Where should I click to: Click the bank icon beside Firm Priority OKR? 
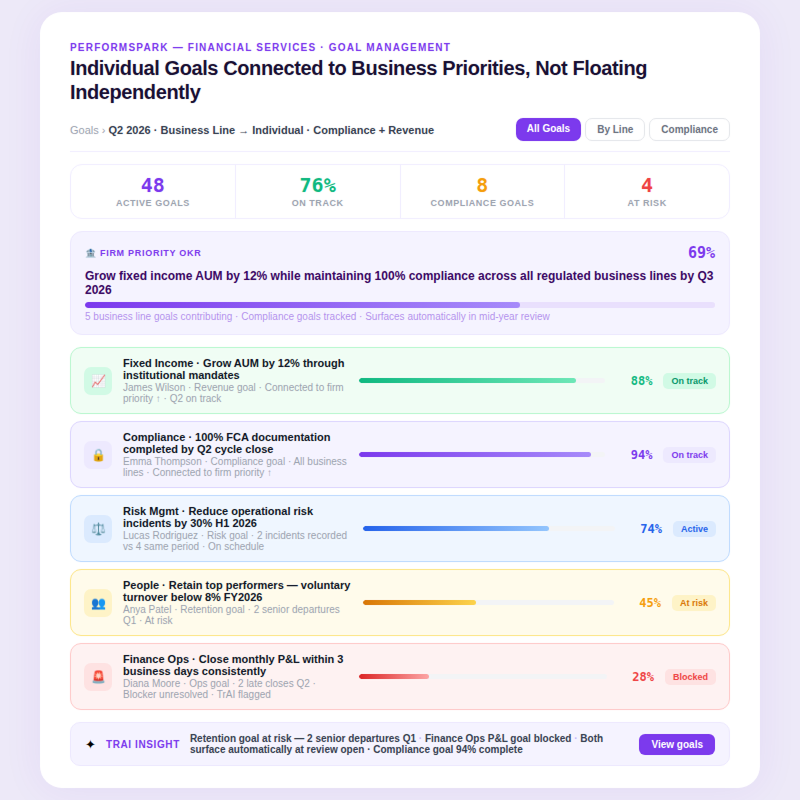90,253
